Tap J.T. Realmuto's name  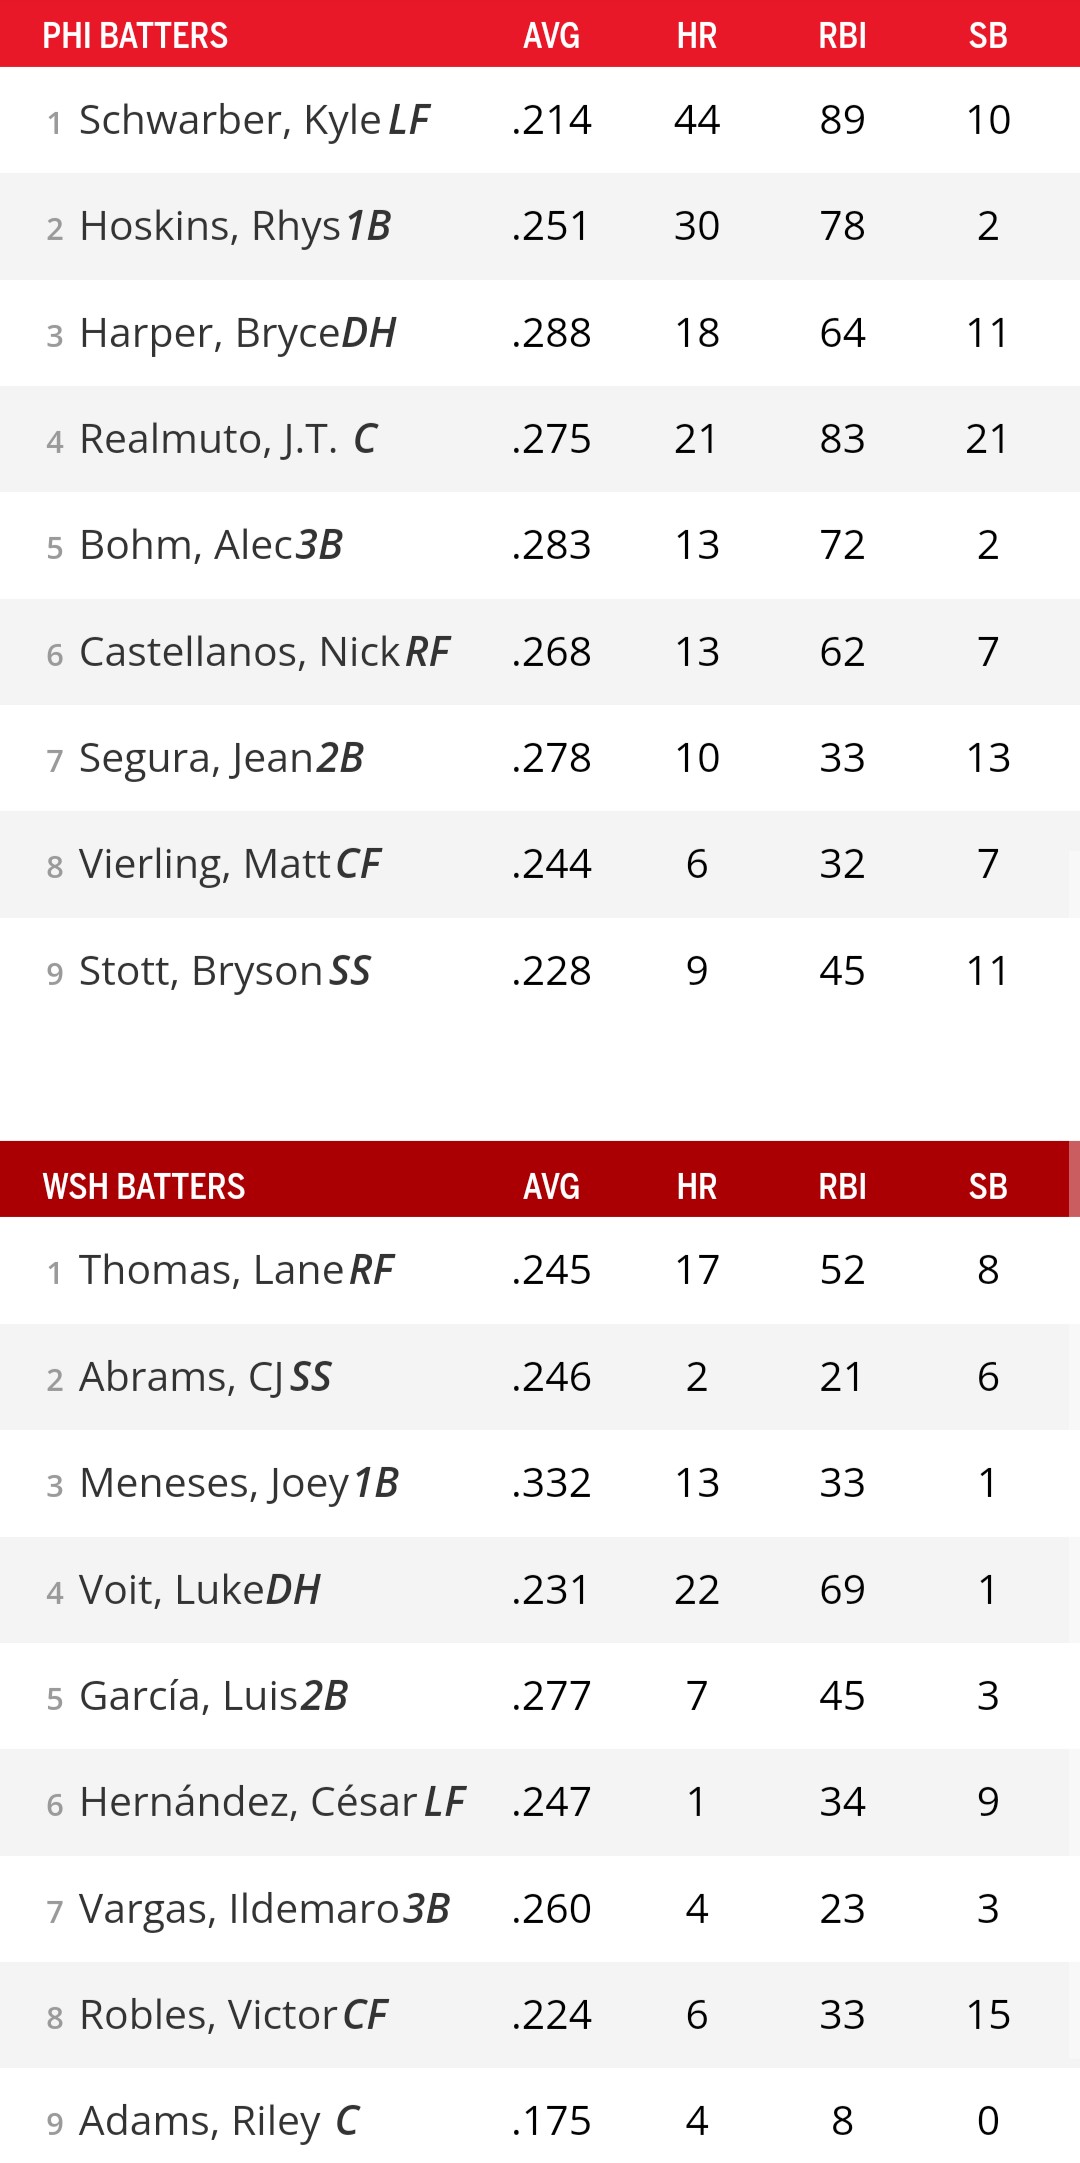[208, 440]
